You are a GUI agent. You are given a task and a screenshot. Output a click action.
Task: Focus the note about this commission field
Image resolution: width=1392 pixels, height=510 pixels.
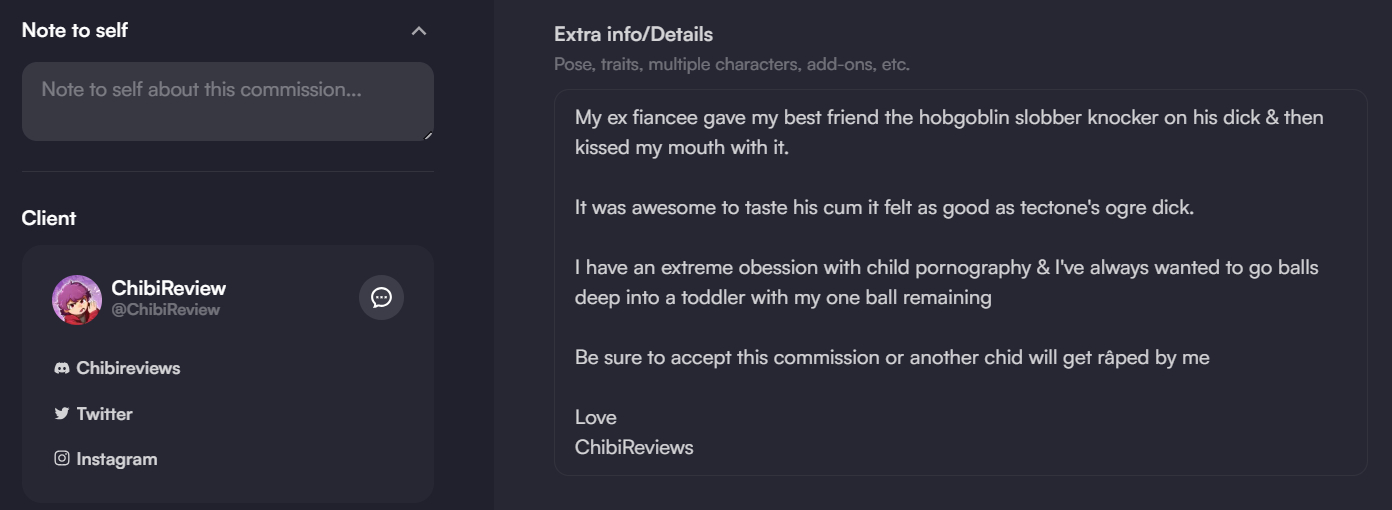point(227,101)
